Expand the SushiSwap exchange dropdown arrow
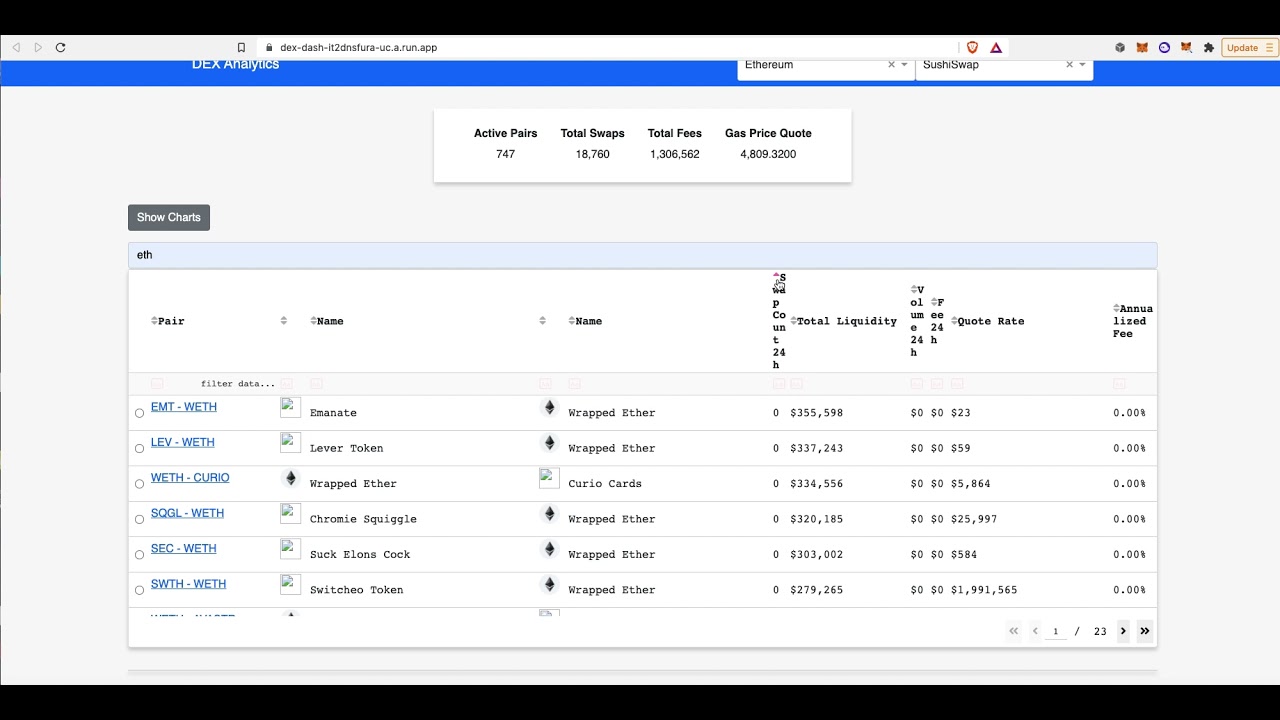1280x720 pixels. (1082, 65)
